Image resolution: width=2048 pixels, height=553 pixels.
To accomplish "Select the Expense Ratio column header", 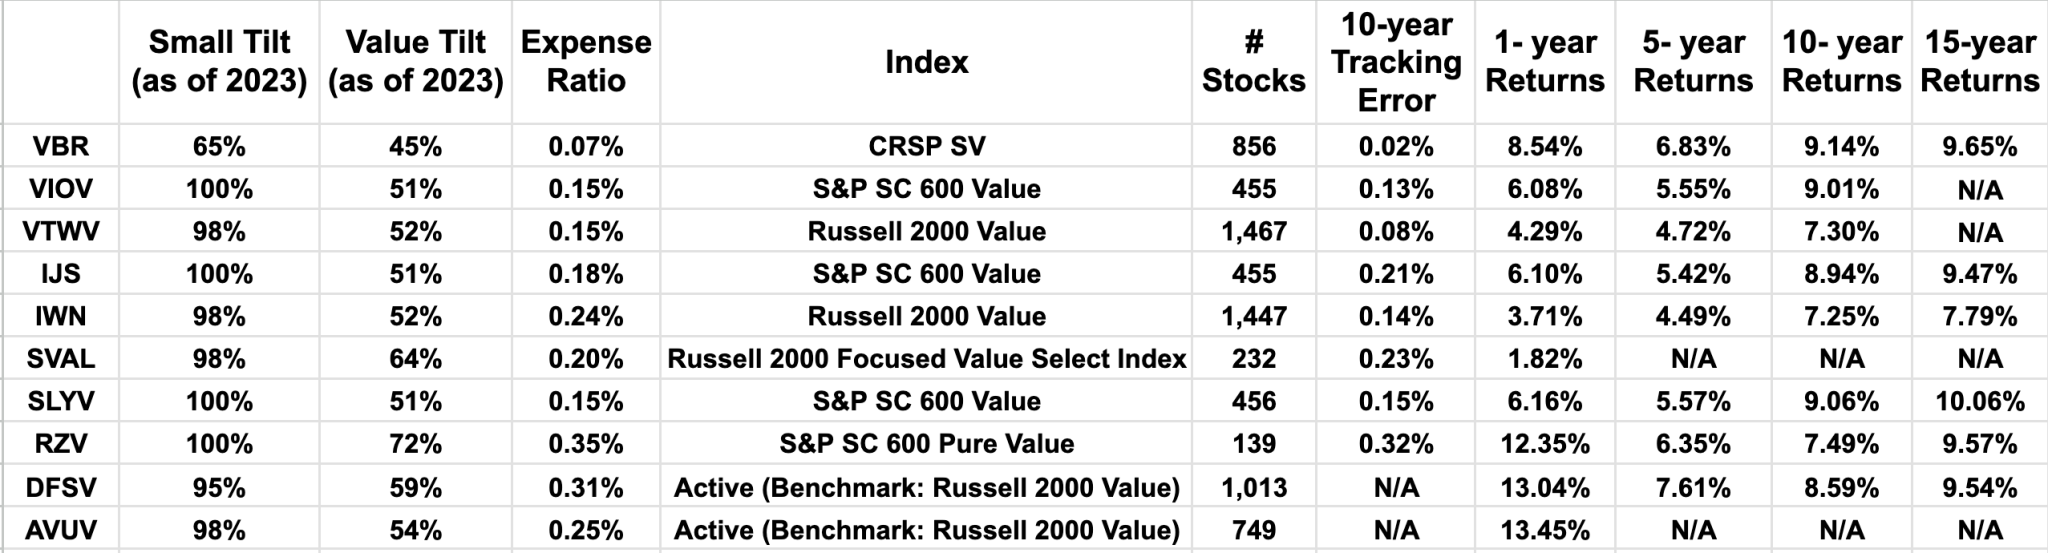I will 586,62.
